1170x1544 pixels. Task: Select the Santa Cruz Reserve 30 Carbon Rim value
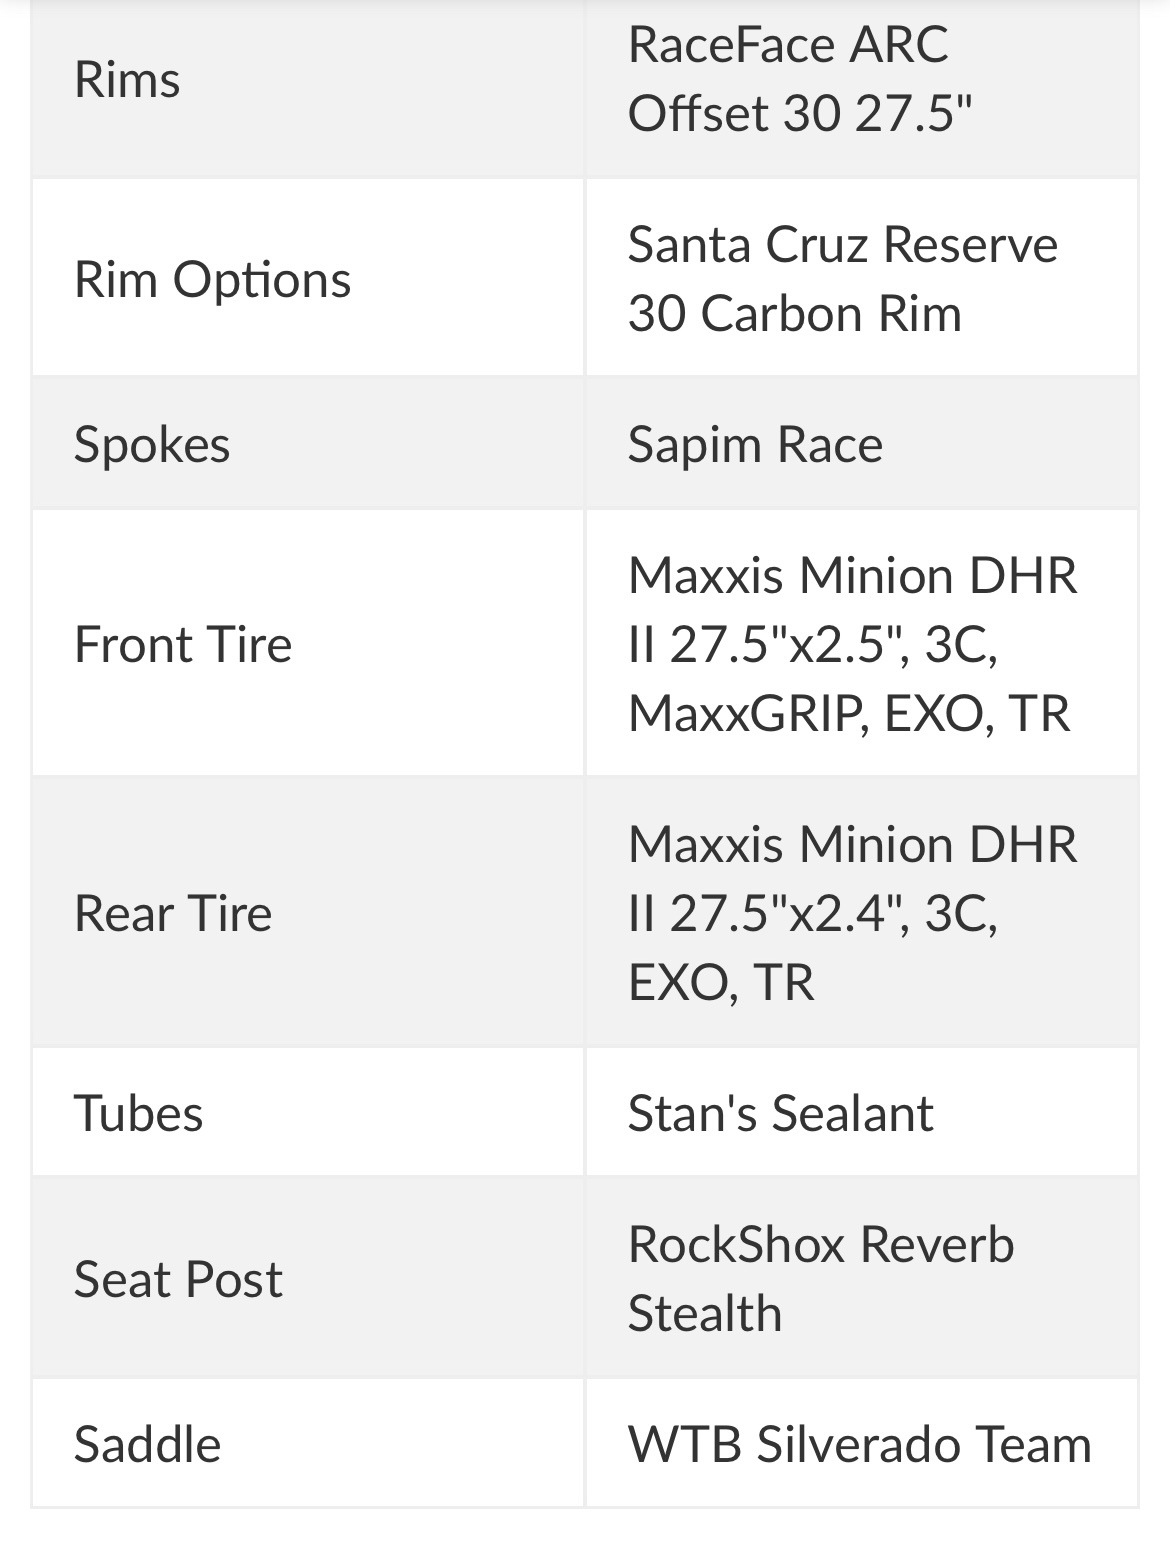point(842,279)
